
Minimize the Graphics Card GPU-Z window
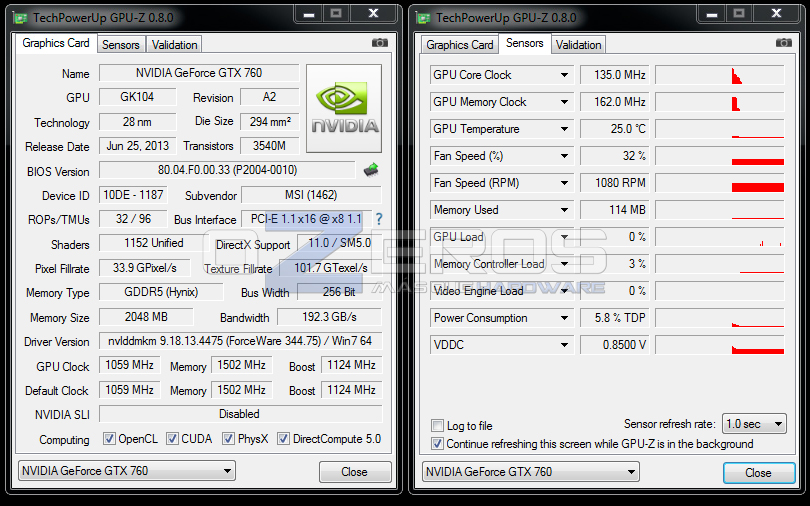click(309, 14)
